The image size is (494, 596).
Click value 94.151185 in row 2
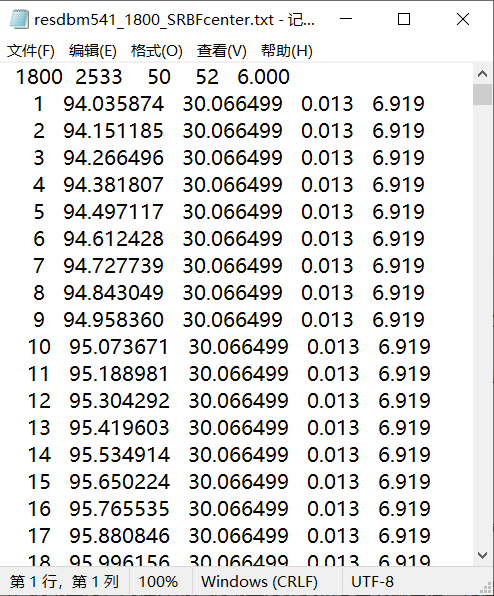pyautogui.click(x=113, y=131)
